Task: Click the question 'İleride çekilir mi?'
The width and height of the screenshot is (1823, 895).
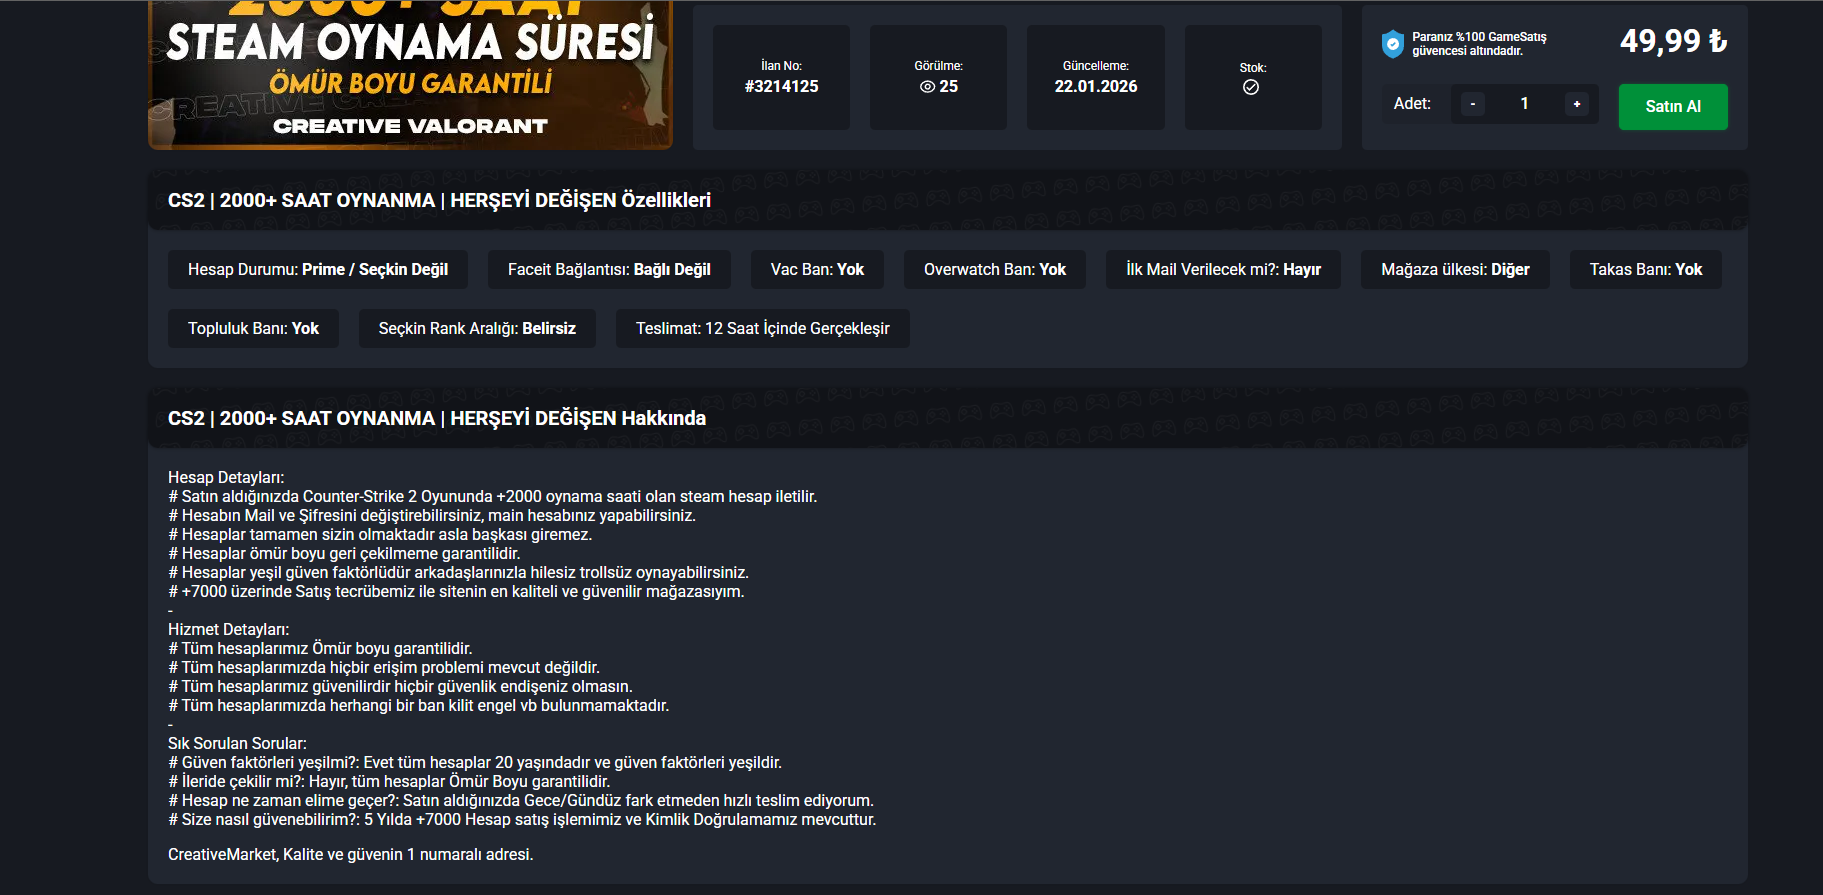Action: 389,781
